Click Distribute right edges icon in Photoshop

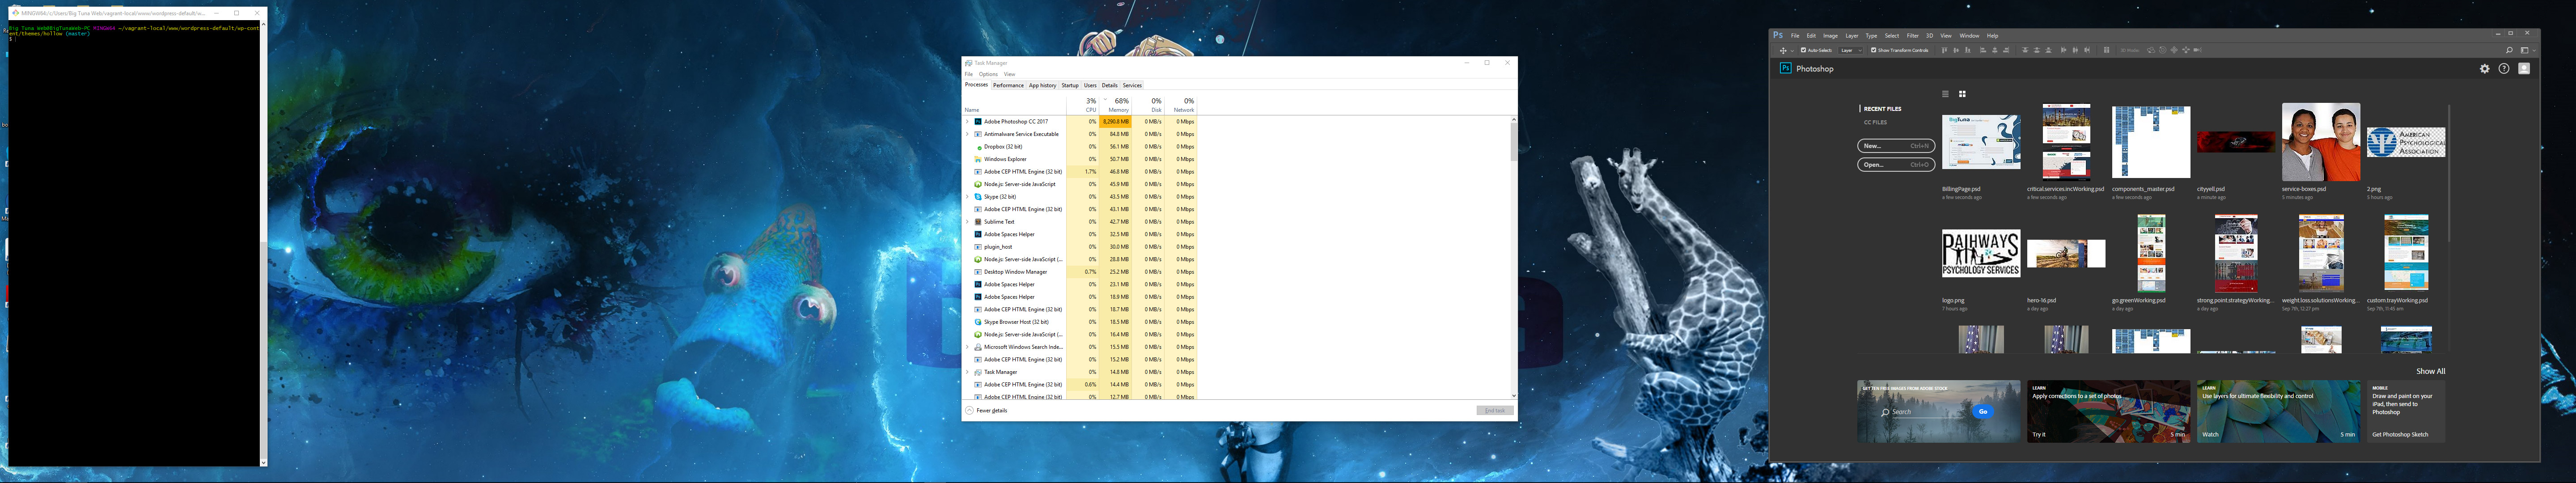2087,50
